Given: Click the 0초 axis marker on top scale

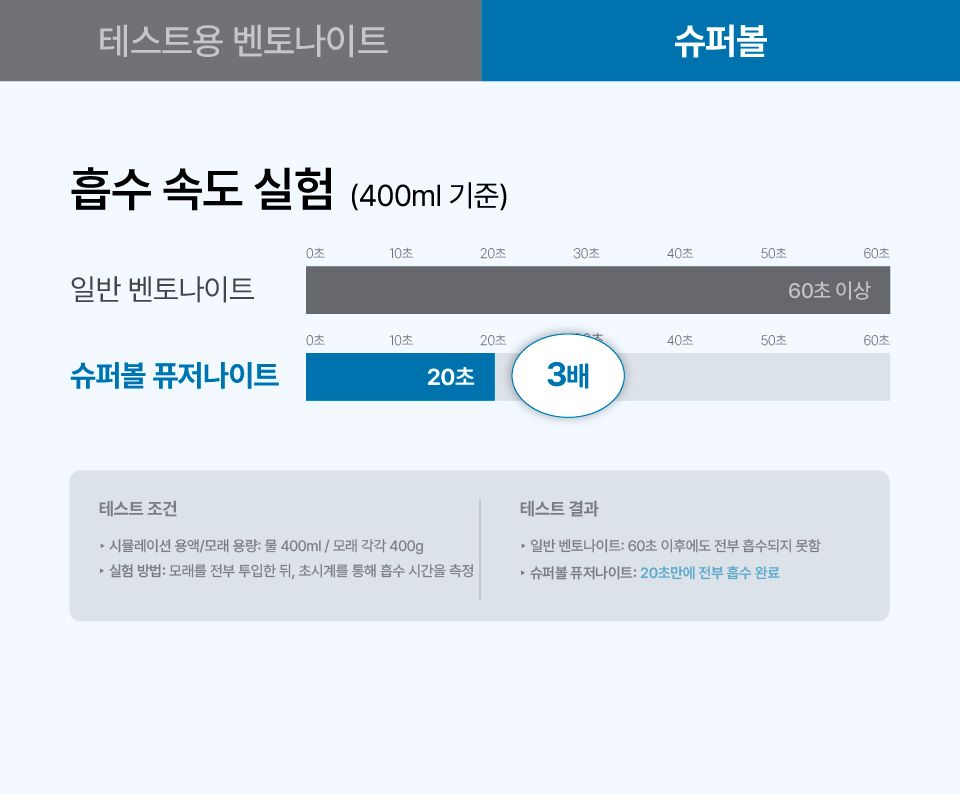Looking at the screenshot, I should 313,253.
